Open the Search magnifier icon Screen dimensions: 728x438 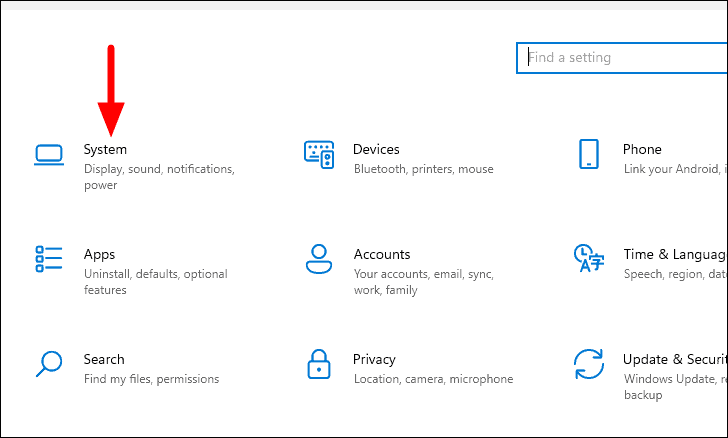49,364
